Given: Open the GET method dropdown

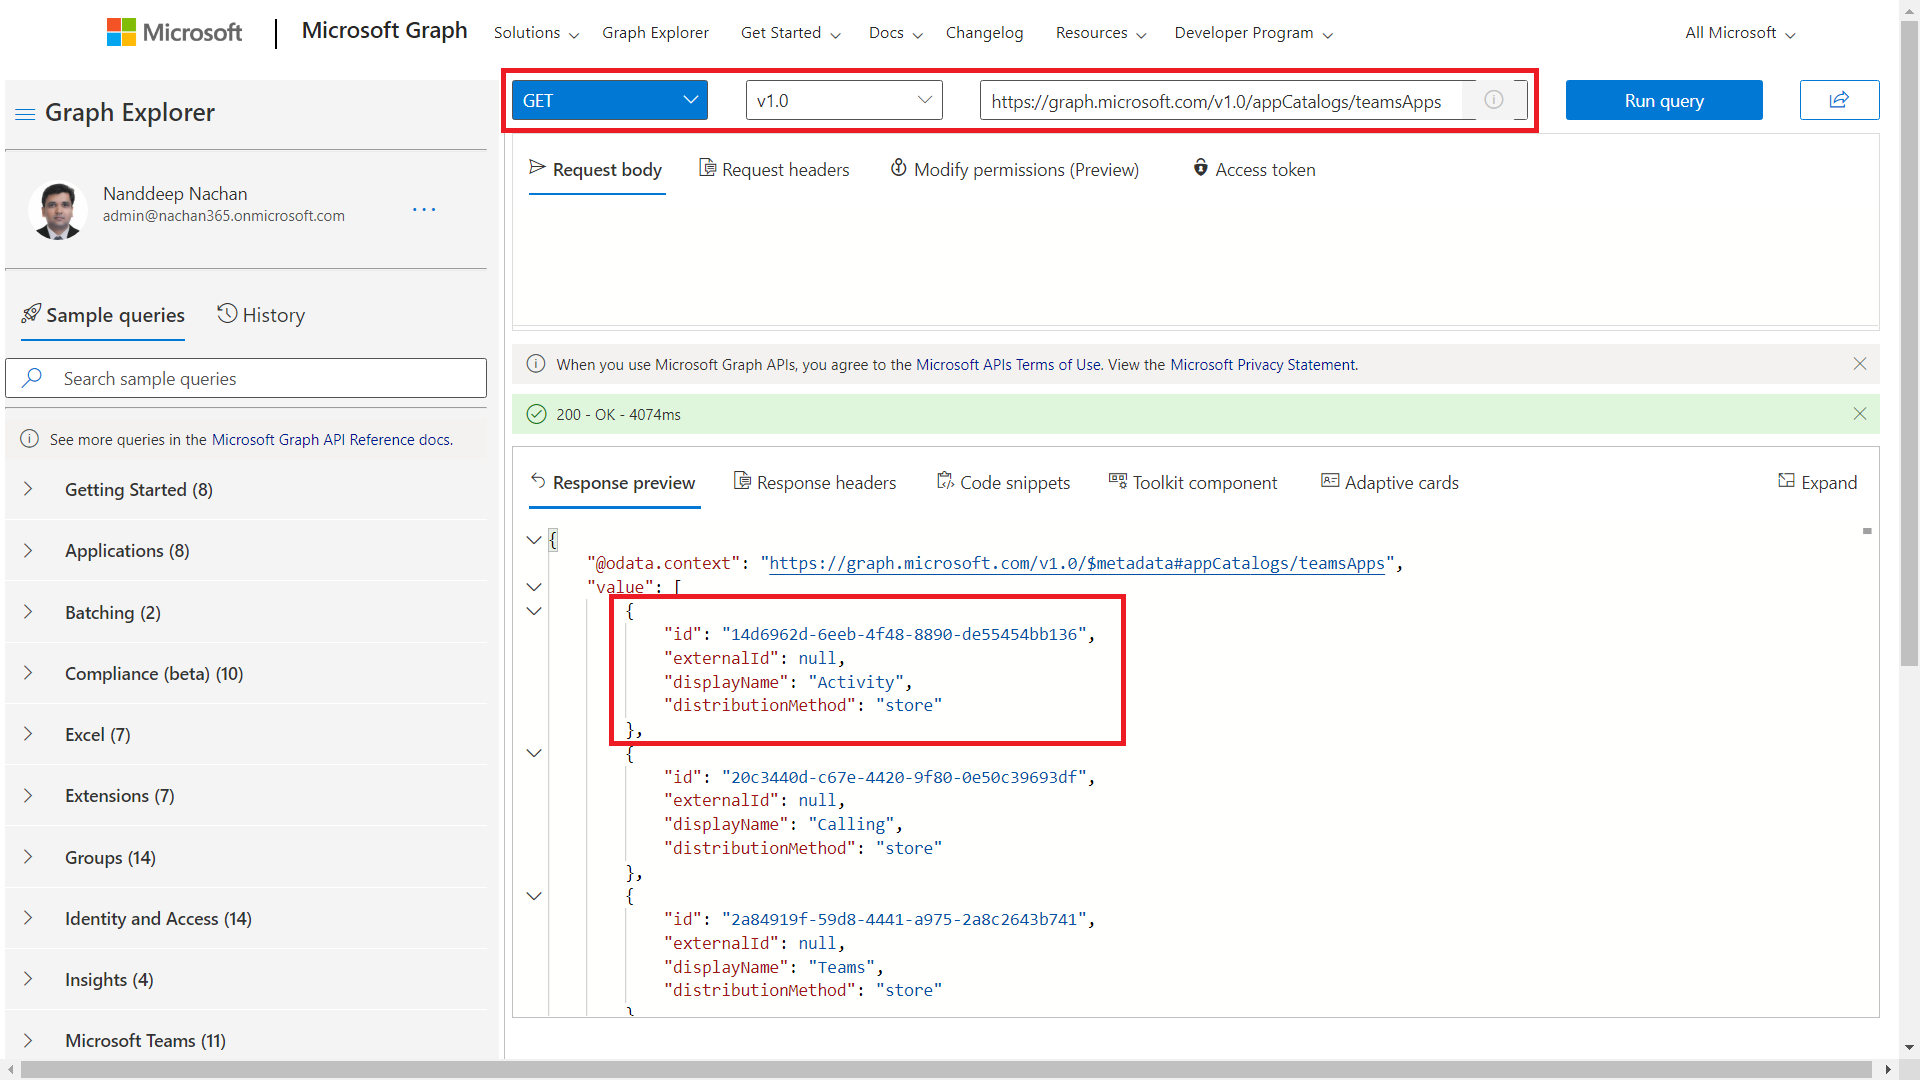Looking at the screenshot, I should click(x=609, y=100).
